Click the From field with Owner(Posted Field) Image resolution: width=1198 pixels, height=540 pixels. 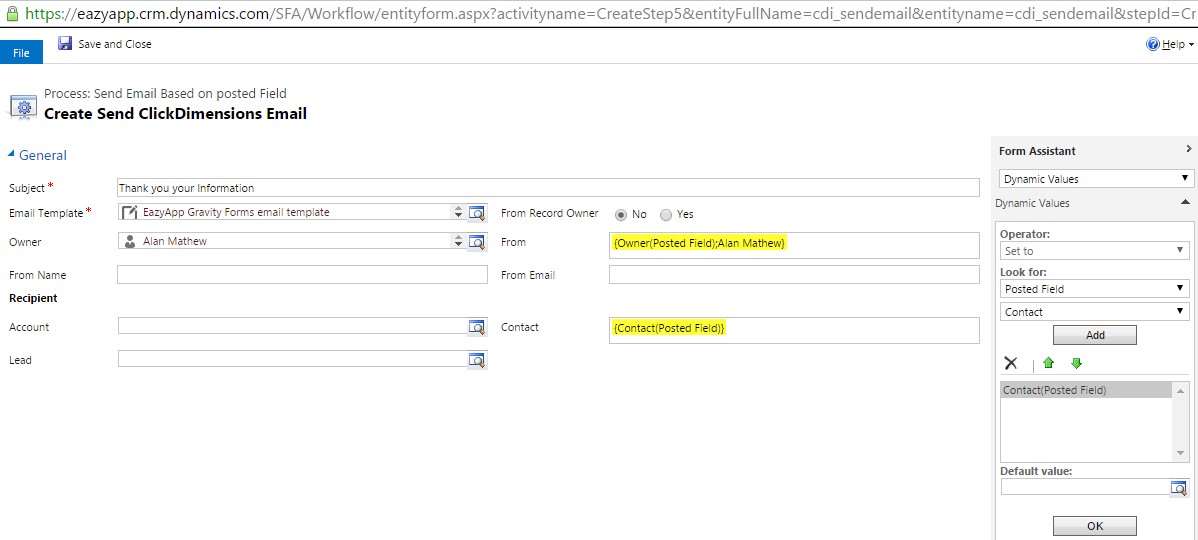click(x=794, y=246)
